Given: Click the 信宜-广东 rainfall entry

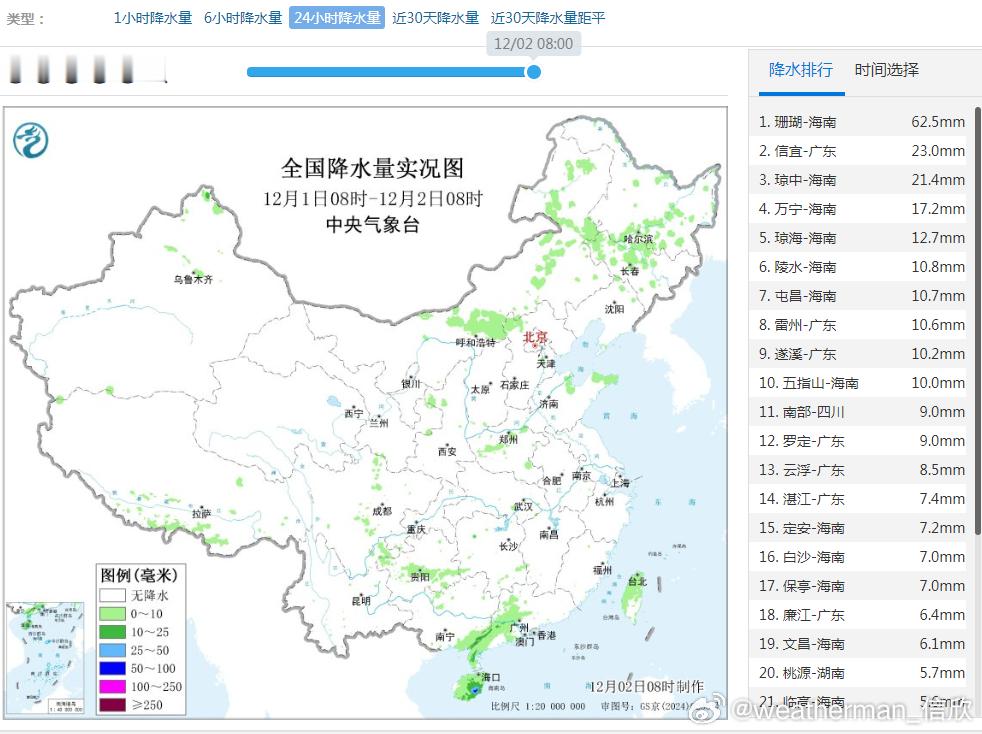Looking at the screenshot, I should coord(860,150).
